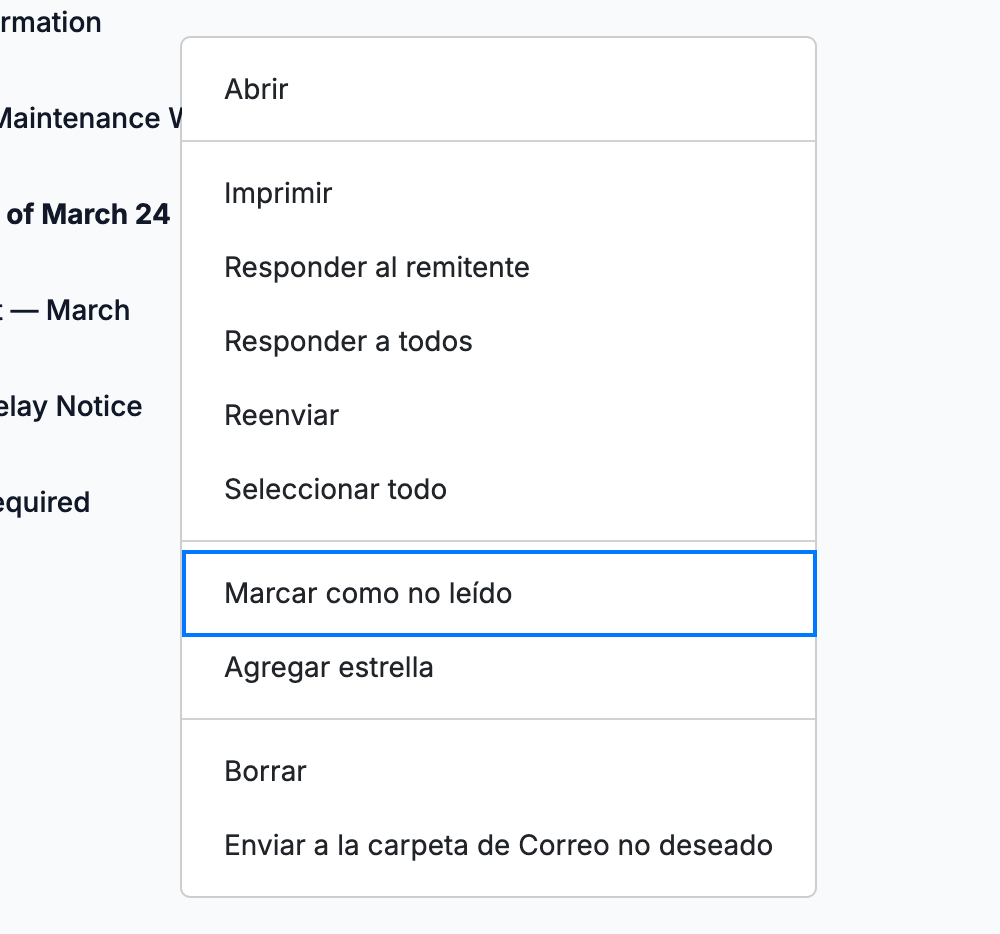Open the email ending in "rmation"
1000x934 pixels.
[51, 22]
